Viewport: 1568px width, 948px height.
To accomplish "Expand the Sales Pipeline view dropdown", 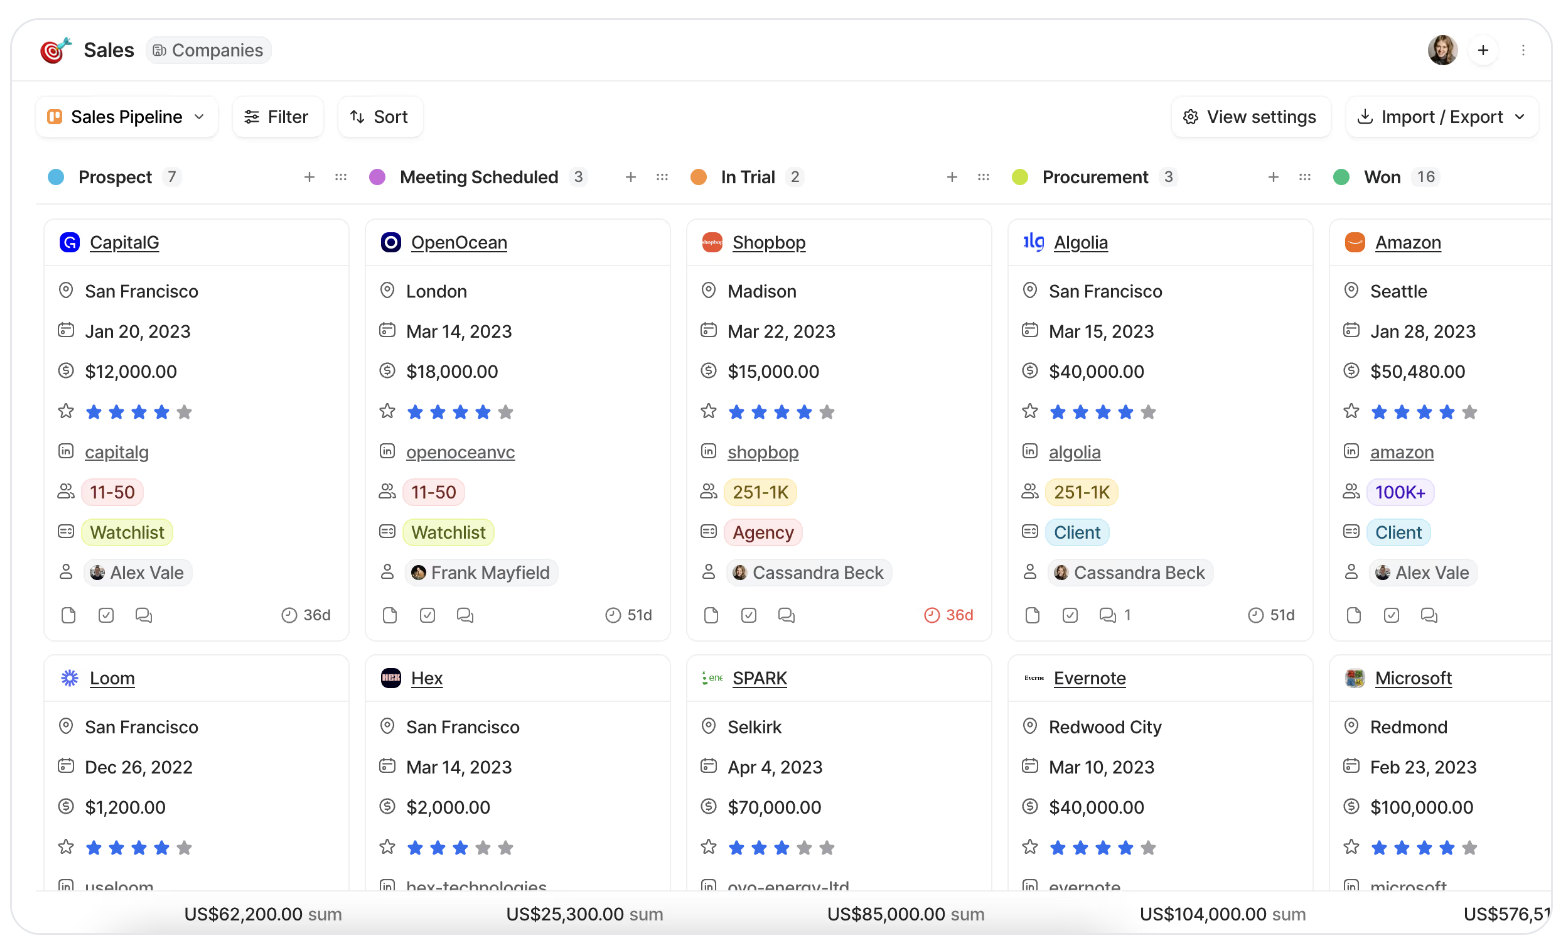I will [127, 117].
